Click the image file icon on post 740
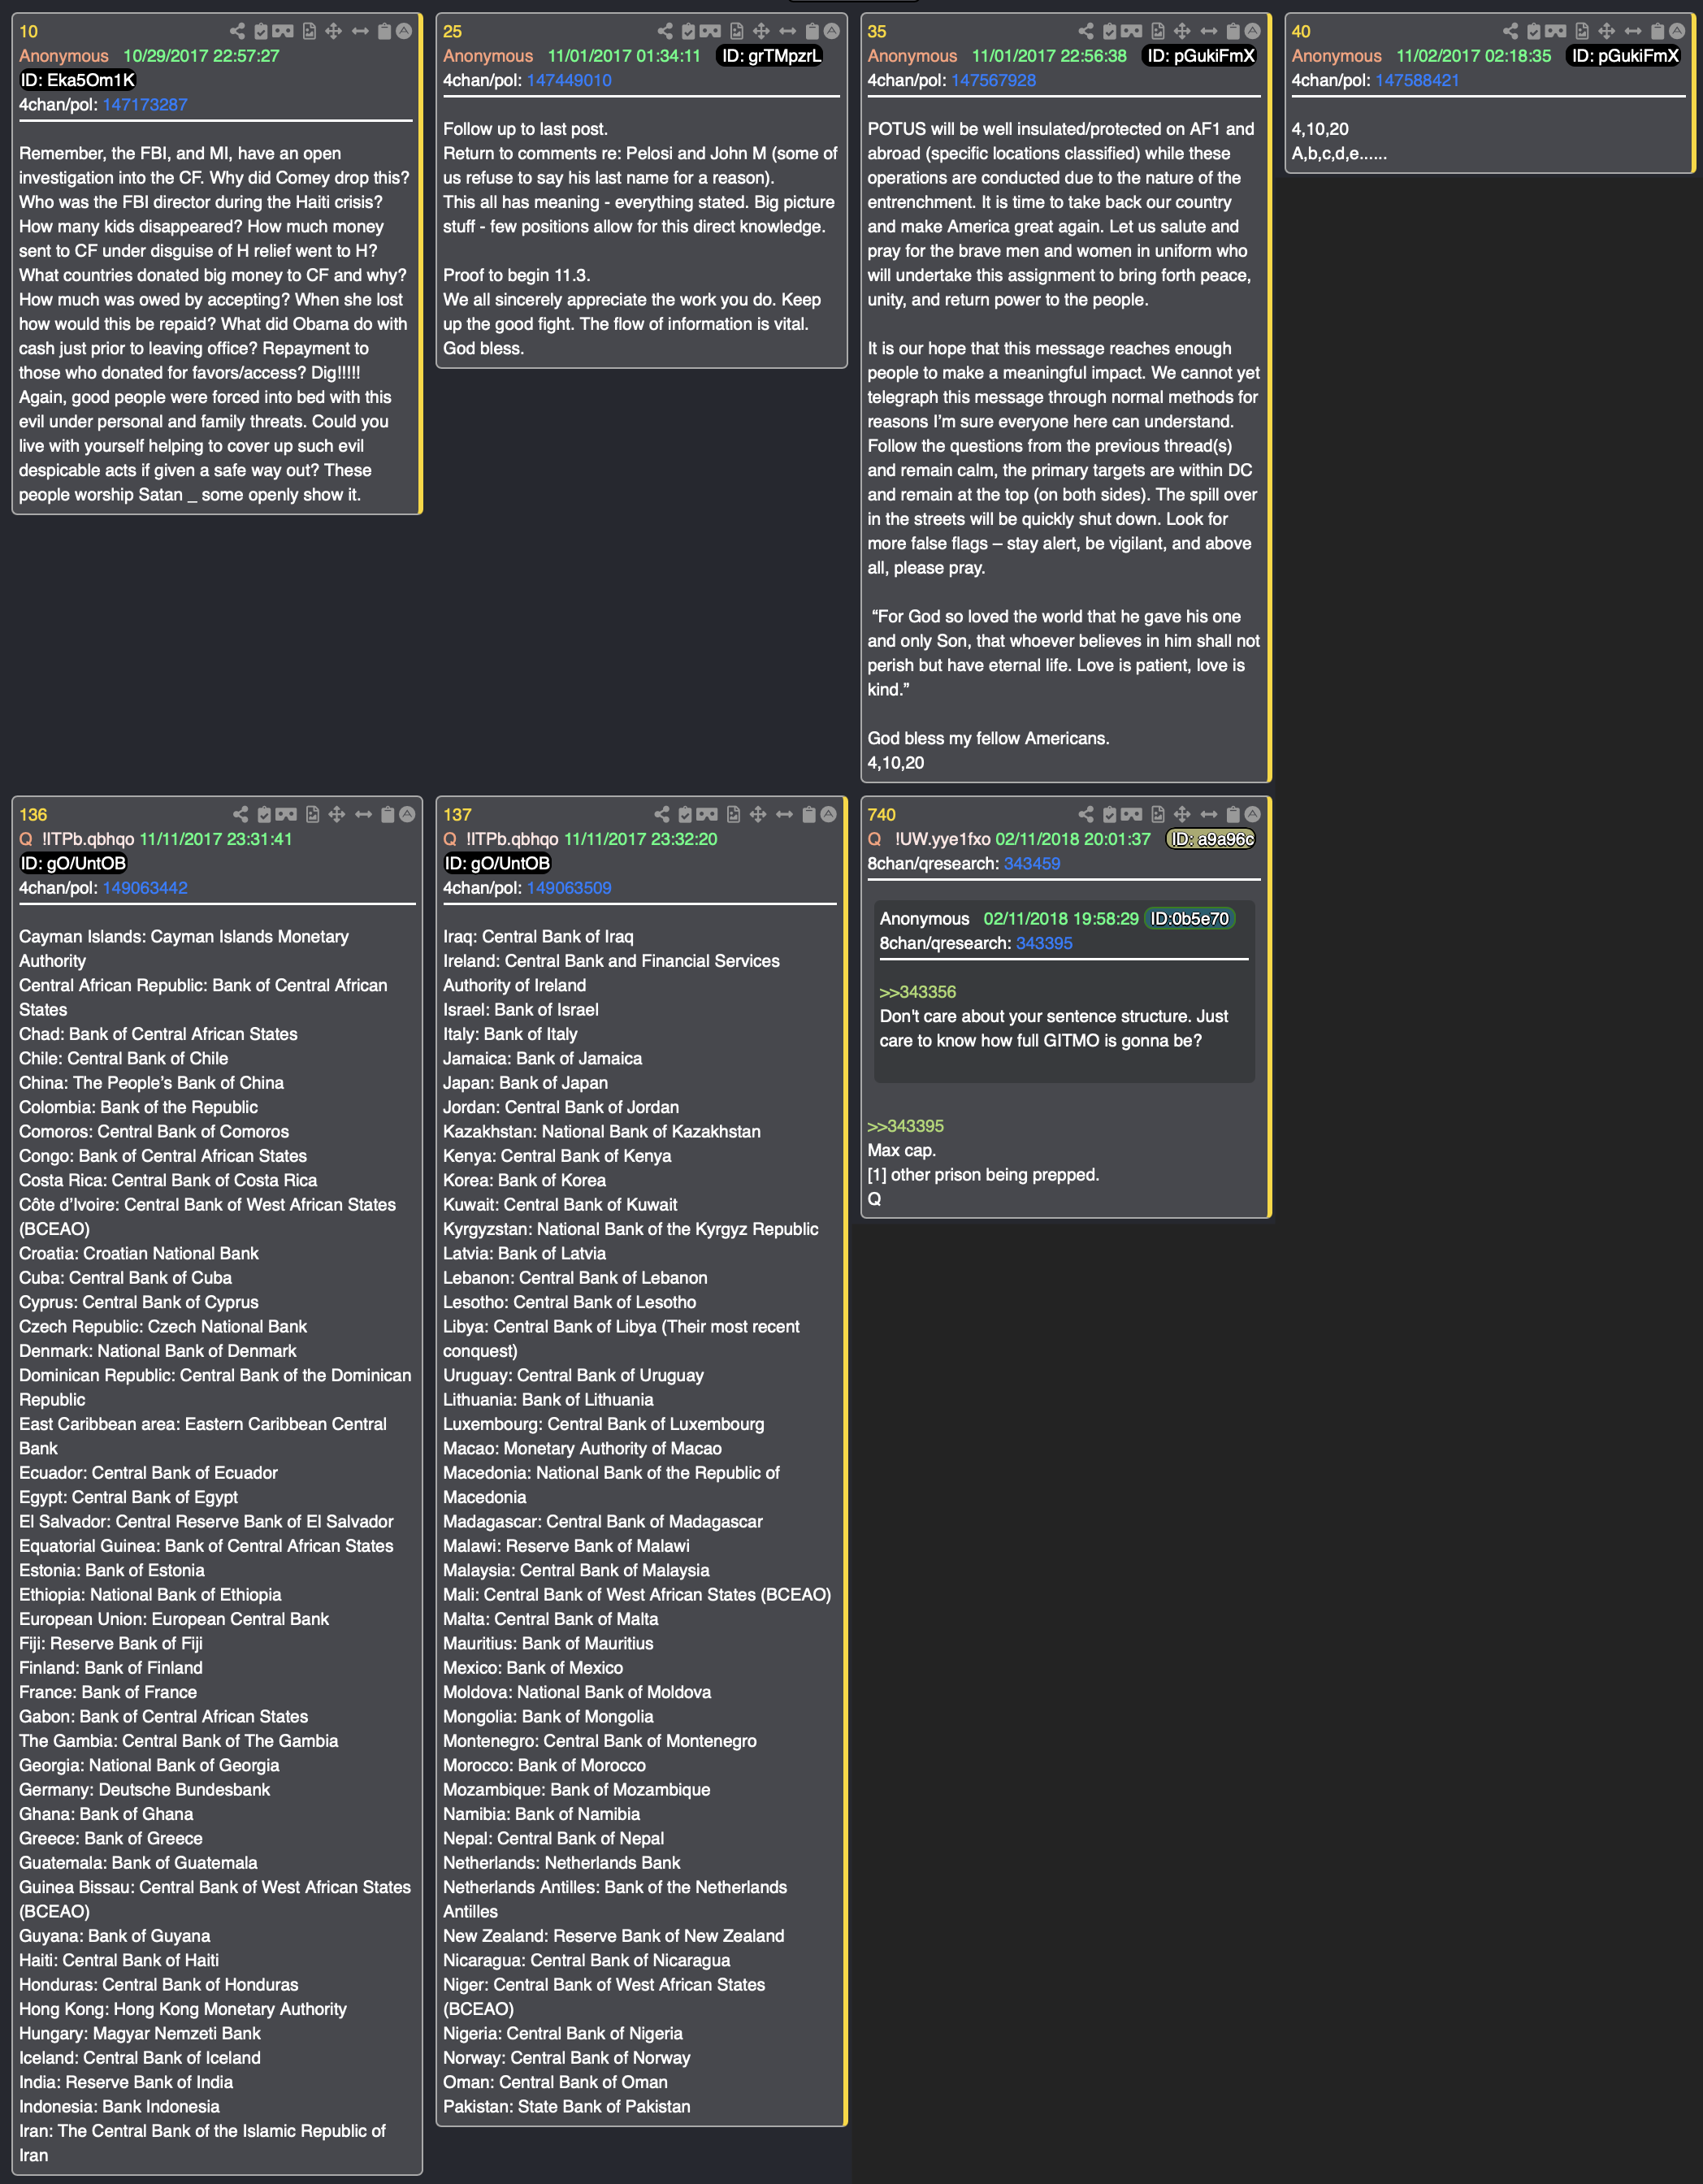The image size is (1703, 2184). coord(1158,814)
